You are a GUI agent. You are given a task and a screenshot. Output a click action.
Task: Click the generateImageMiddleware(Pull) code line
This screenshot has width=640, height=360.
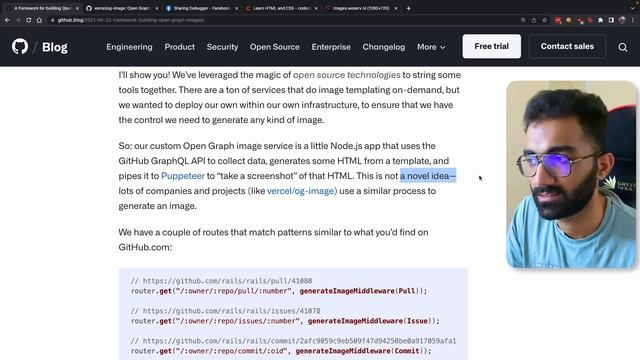(279, 291)
